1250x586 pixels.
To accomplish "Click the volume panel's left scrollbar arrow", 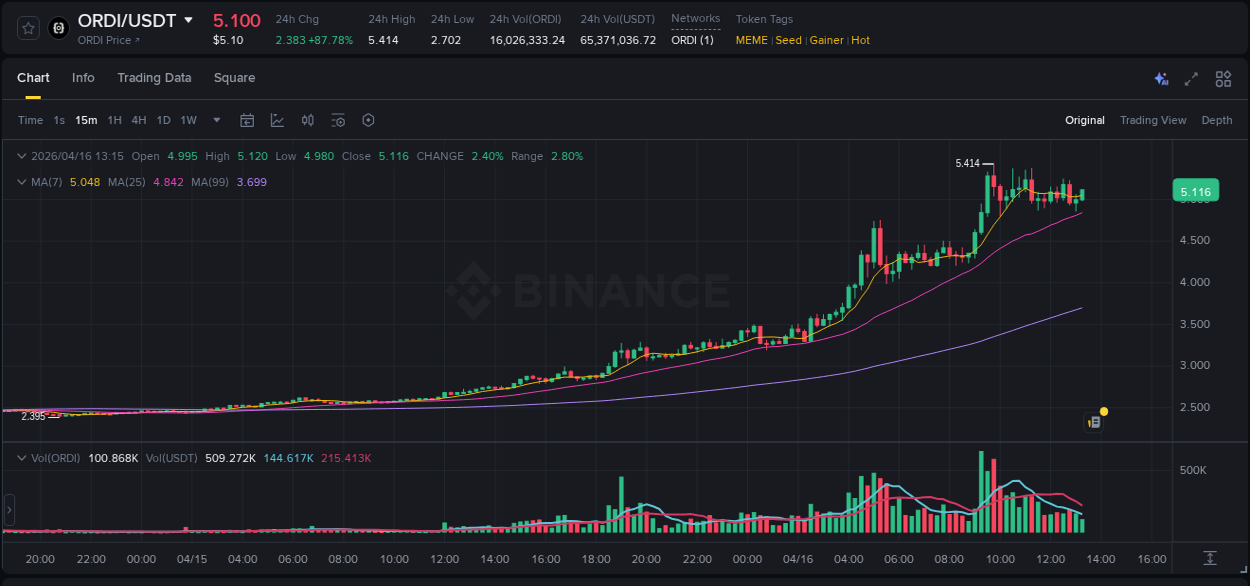I will (8, 510).
